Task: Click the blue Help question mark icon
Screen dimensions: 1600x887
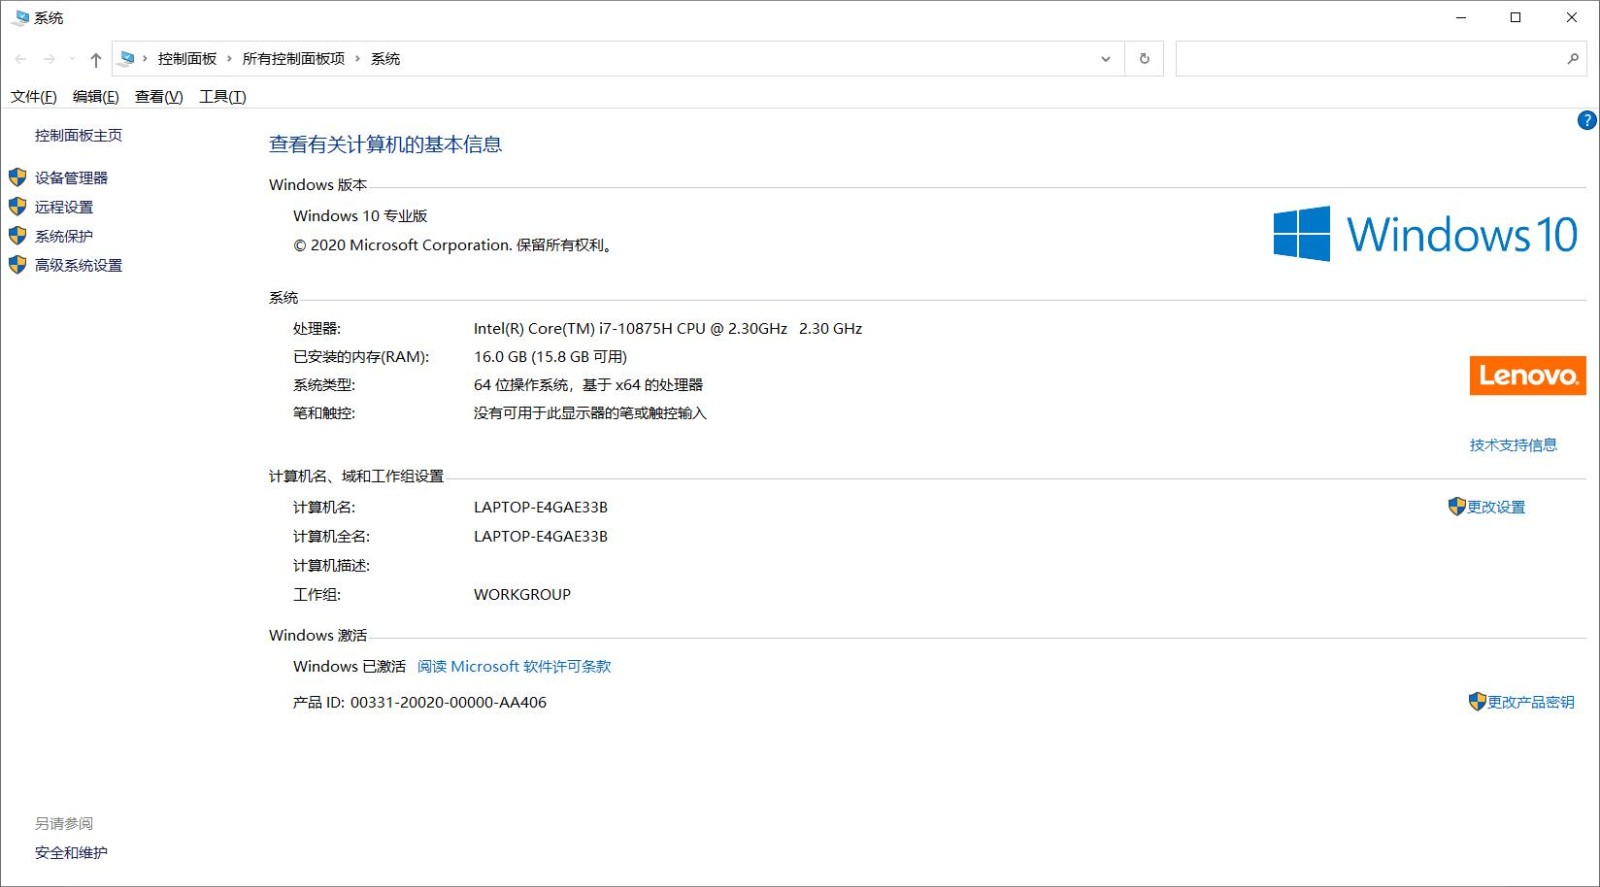Action: point(1587,120)
